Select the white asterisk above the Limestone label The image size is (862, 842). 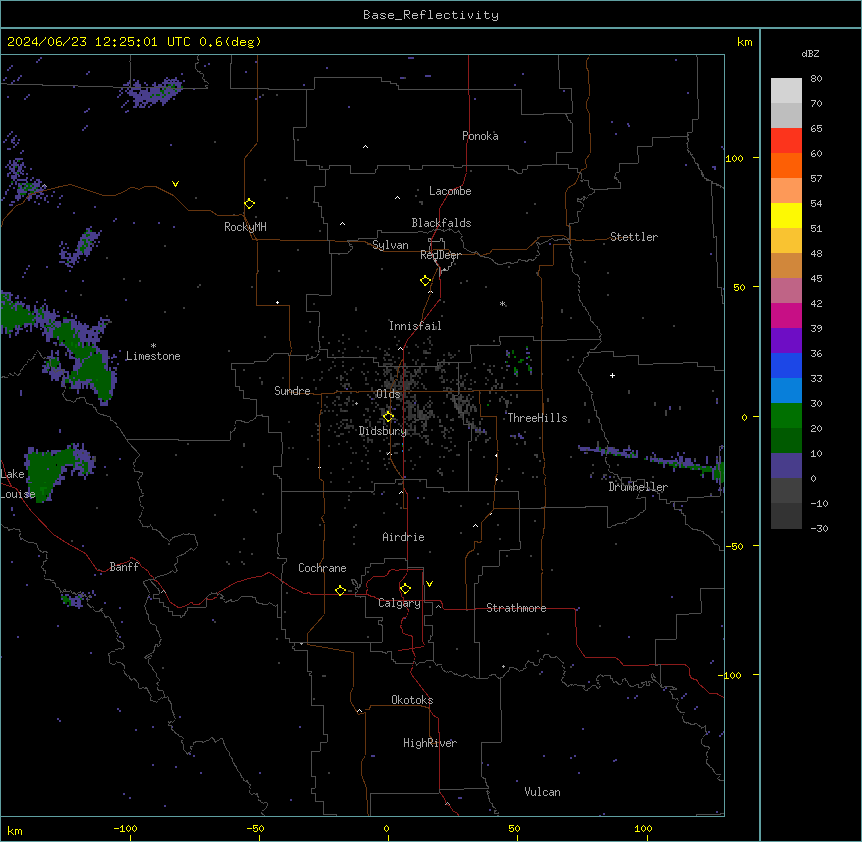click(153, 346)
